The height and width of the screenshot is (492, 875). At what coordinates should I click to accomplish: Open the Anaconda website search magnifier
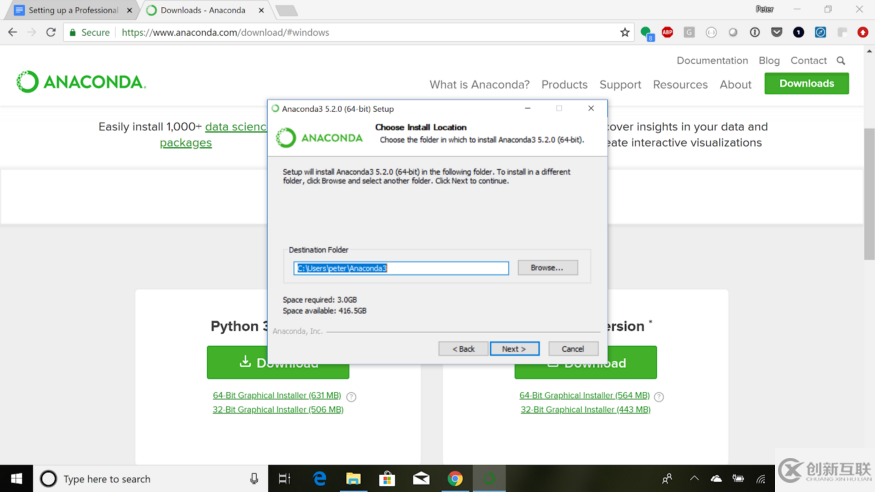coord(841,60)
